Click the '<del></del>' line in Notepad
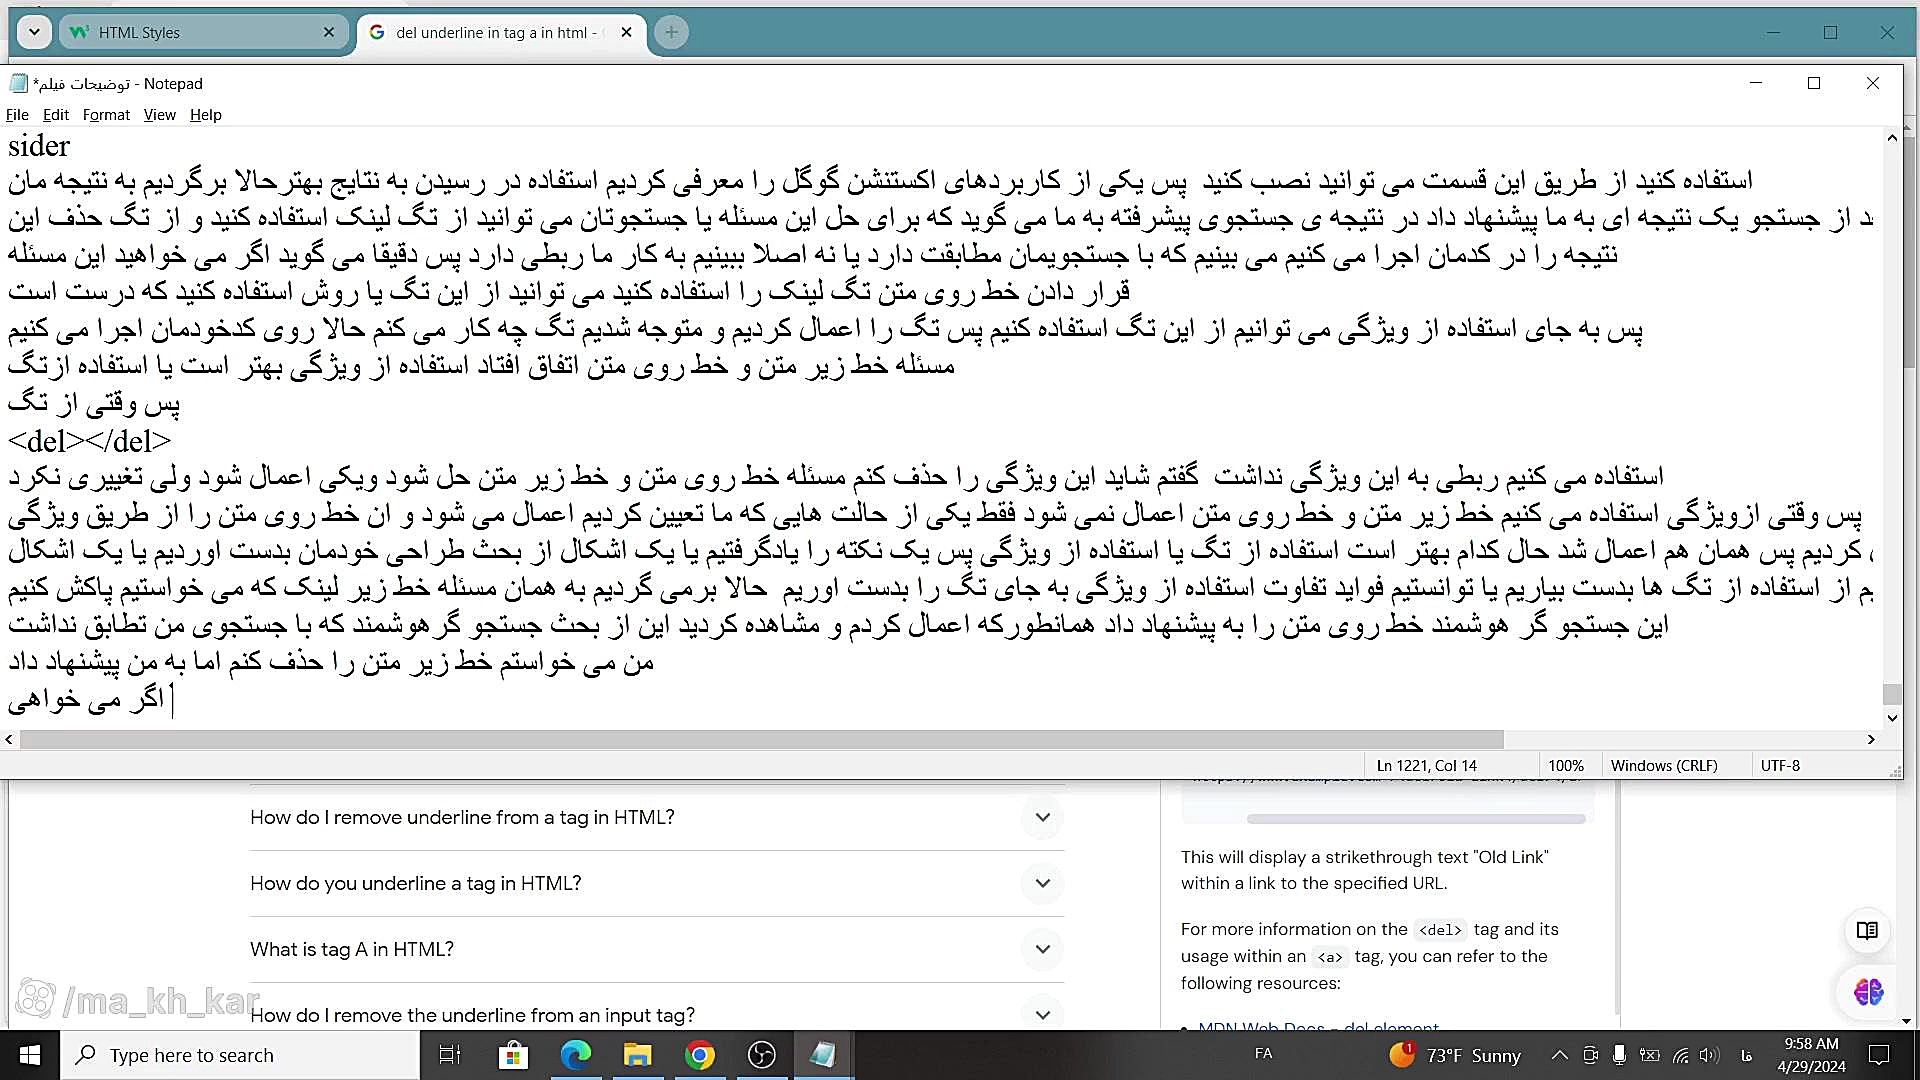This screenshot has width=1920, height=1080. pyautogui.click(x=89, y=441)
